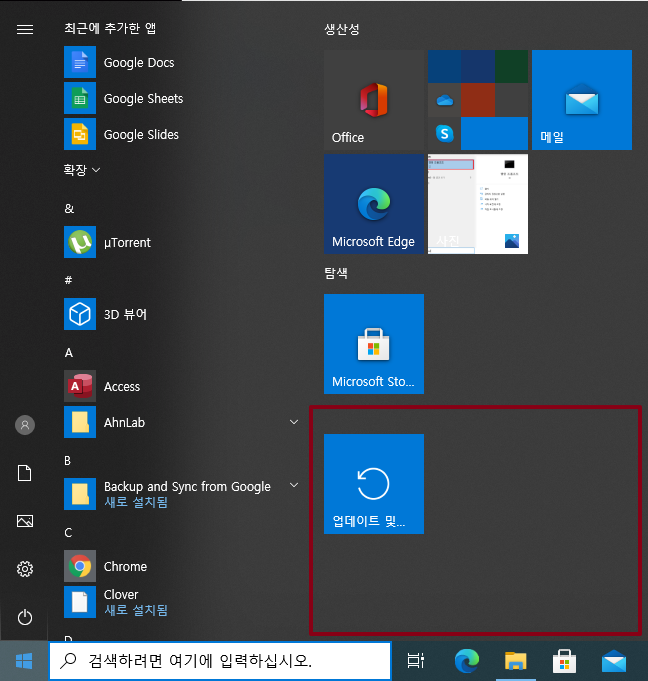Open the Microsoft Store tile
Viewport: 648px width, 681px height.
[x=374, y=344]
